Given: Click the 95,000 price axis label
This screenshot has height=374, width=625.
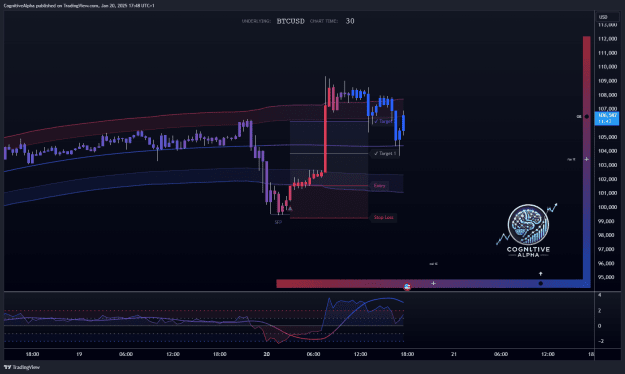Looking at the screenshot, I should [607, 278].
